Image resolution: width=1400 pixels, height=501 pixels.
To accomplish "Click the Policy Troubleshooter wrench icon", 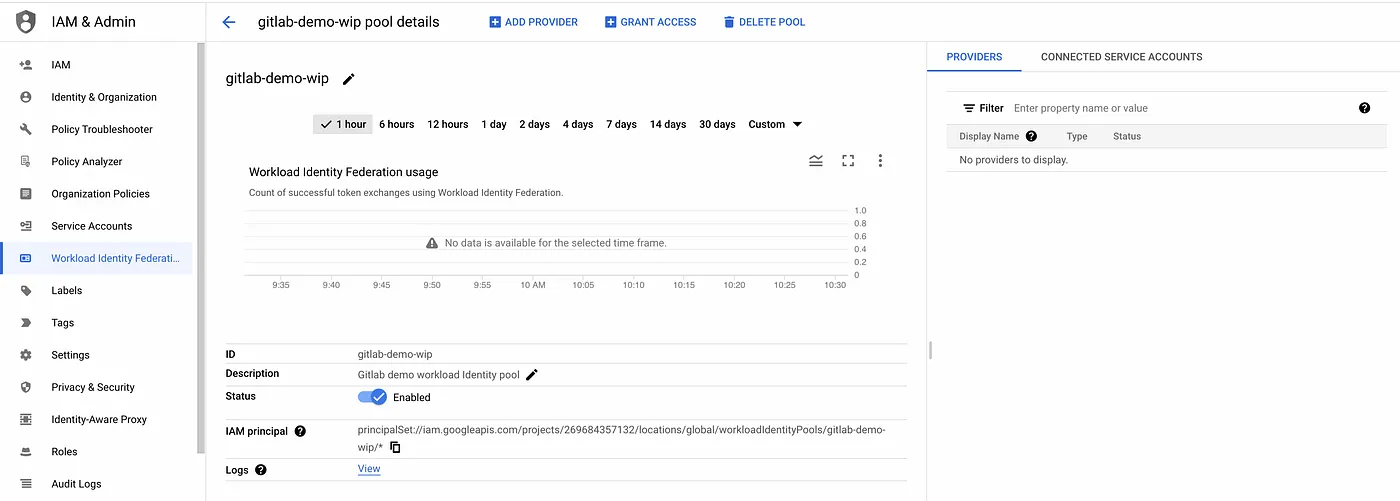I will click(x=26, y=129).
